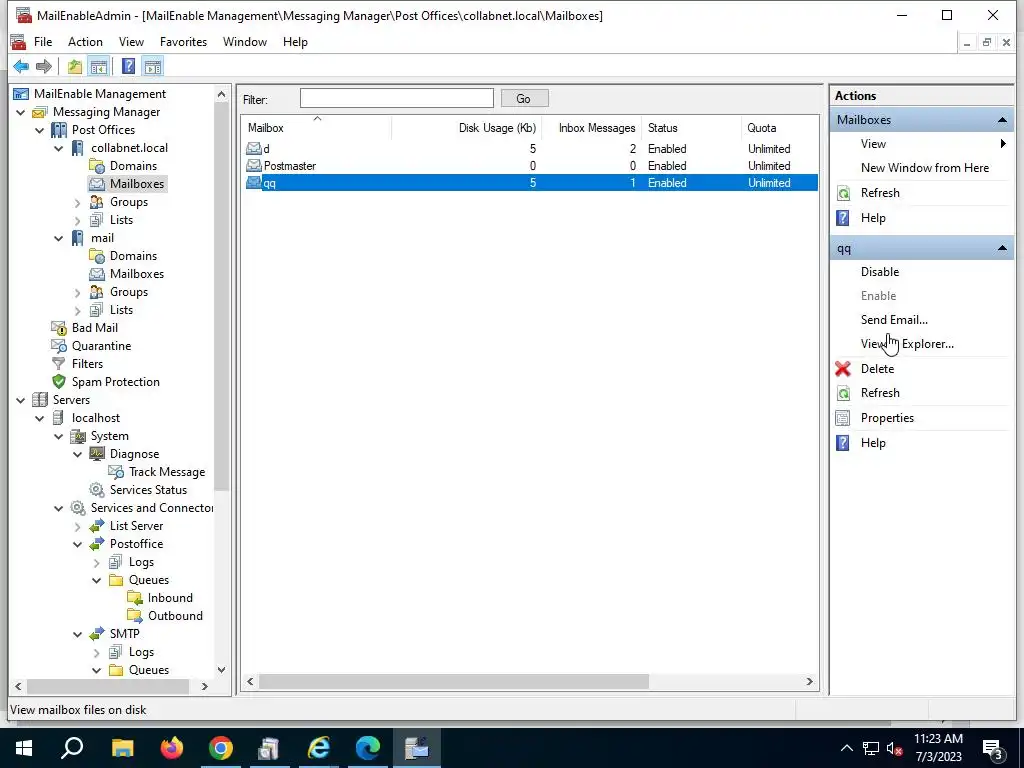Screen dimensions: 1024x768
Task: Click Refresh under qq actions
Action: [880, 393]
